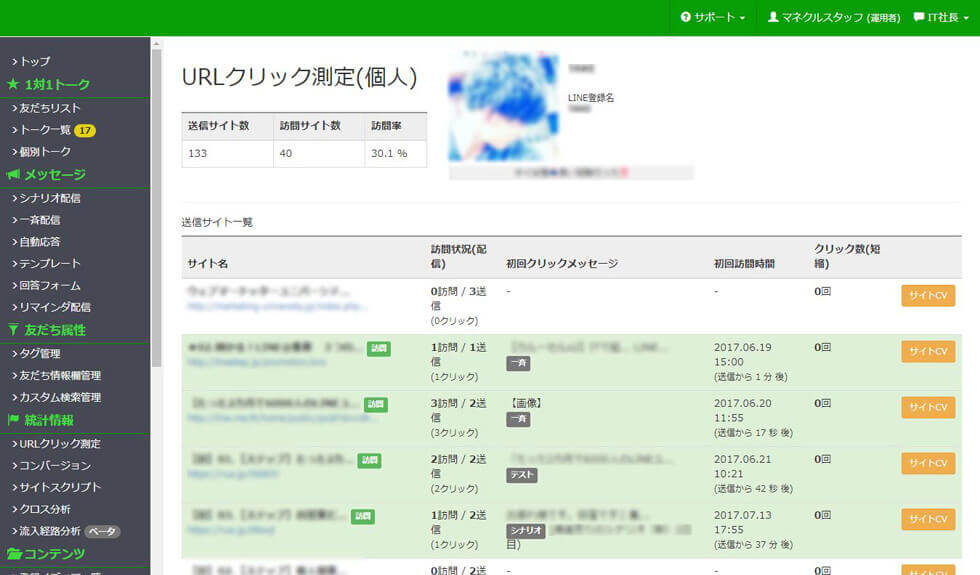This screenshot has width=980, height=575.
Task: Click the 一斉 tag under 【画像】
Action: point(518,419)
